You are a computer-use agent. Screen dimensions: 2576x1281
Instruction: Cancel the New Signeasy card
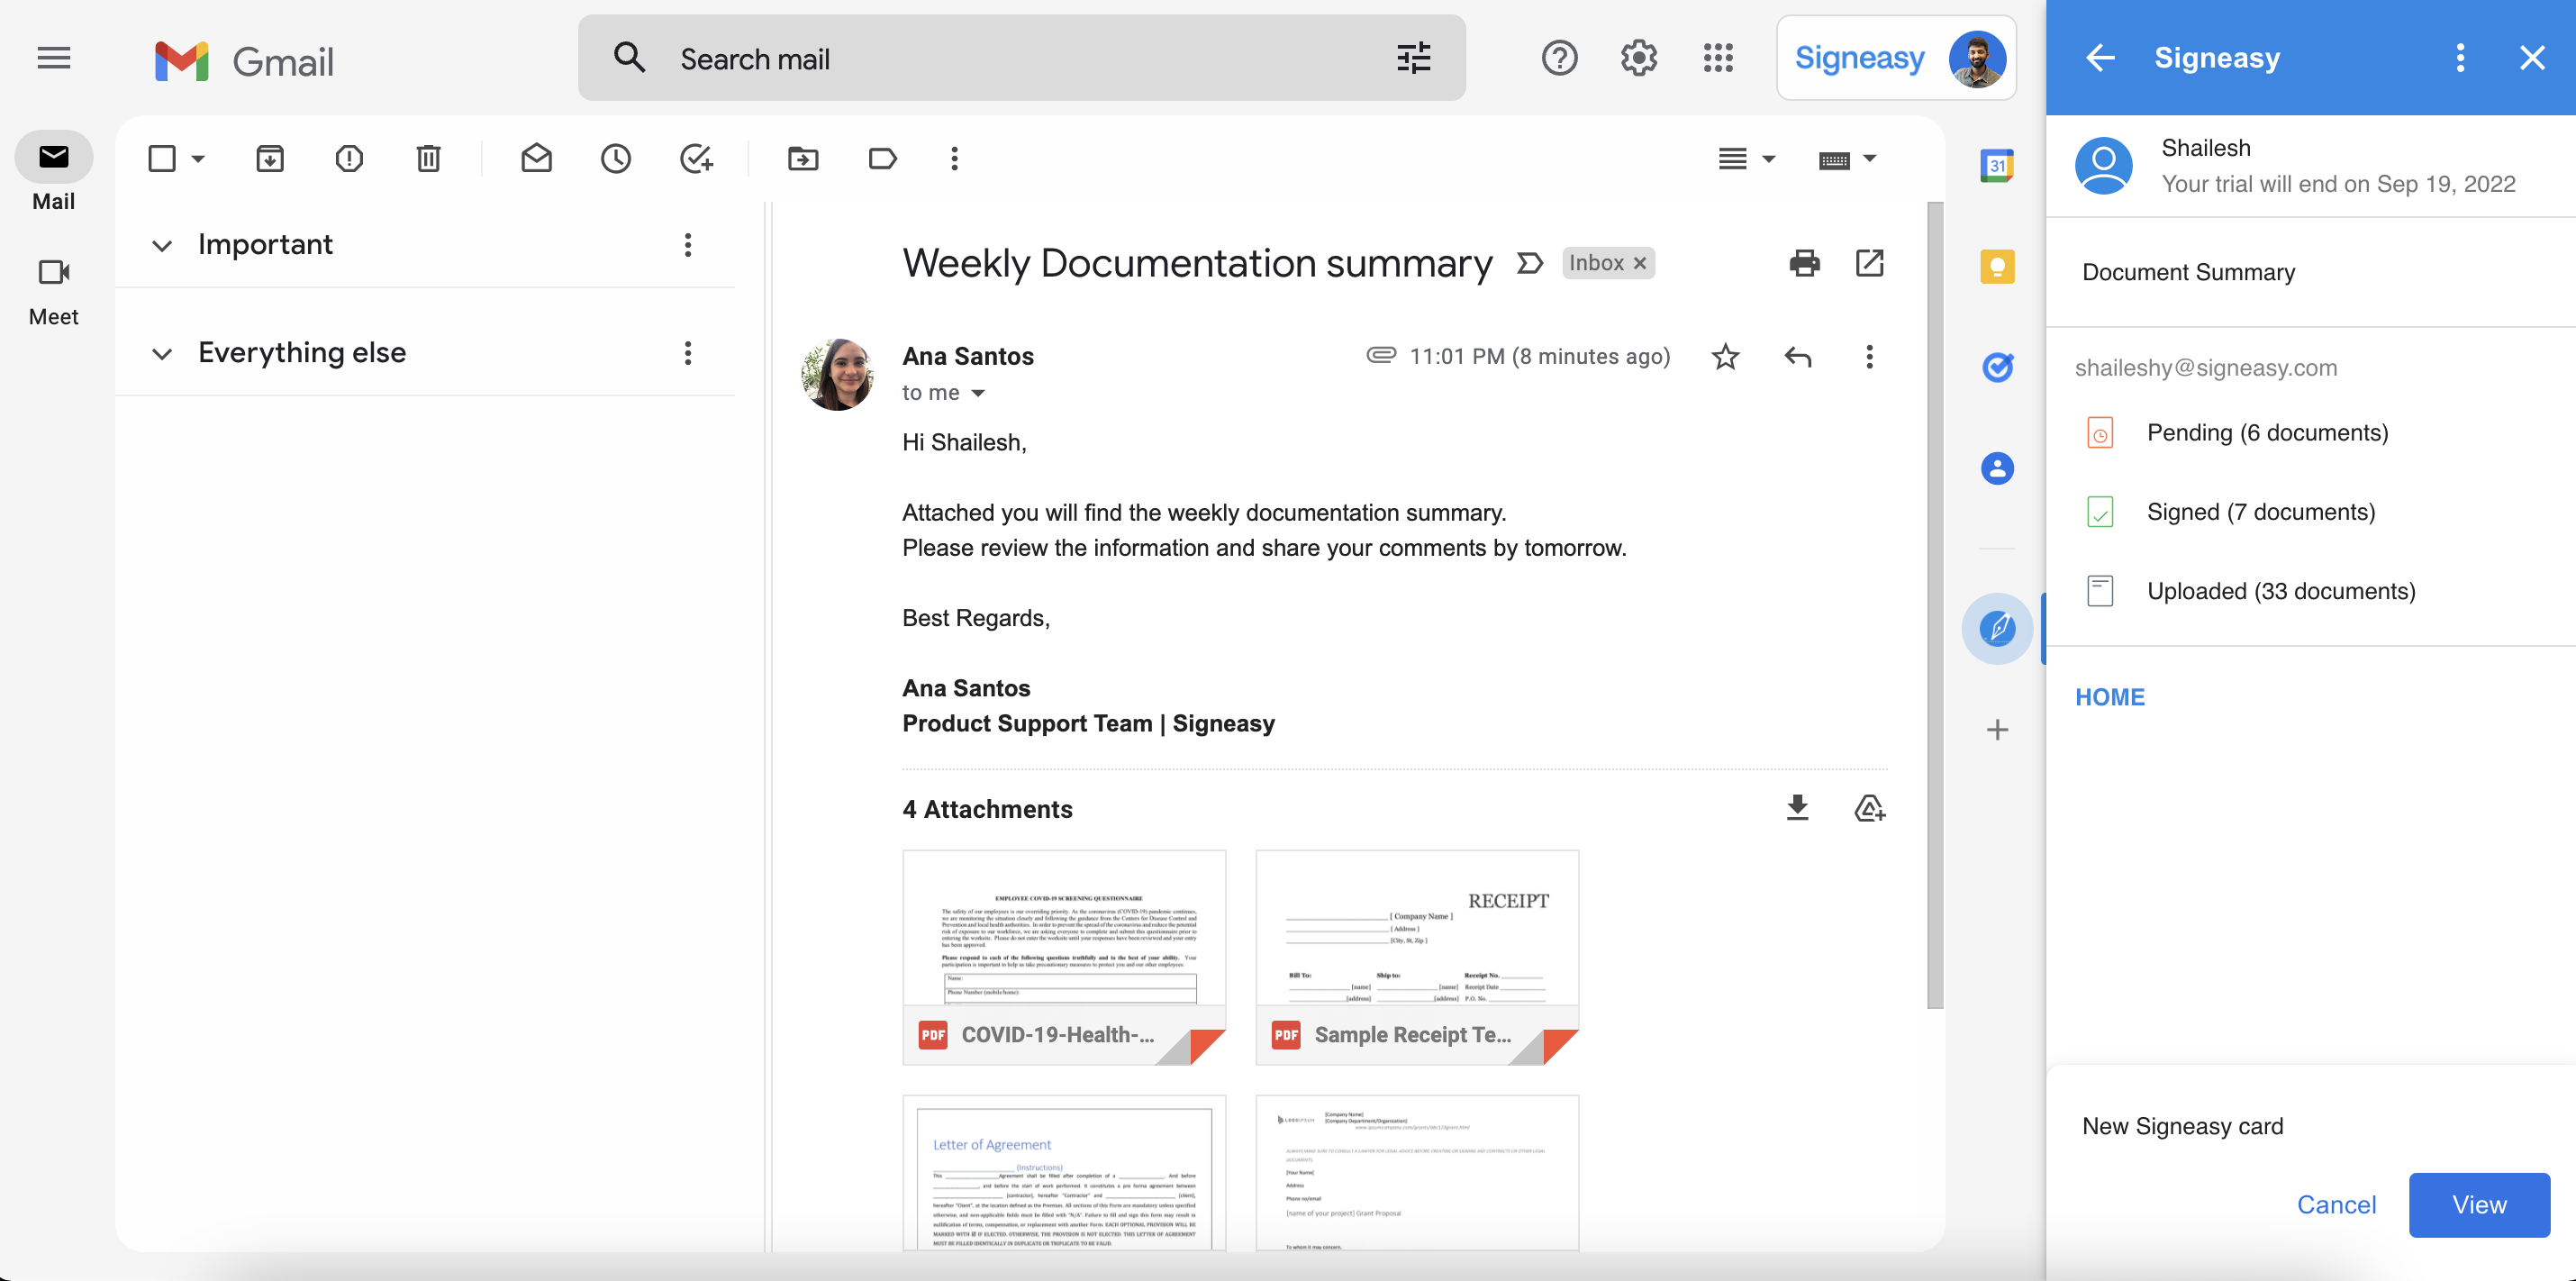(2336, 1204)
